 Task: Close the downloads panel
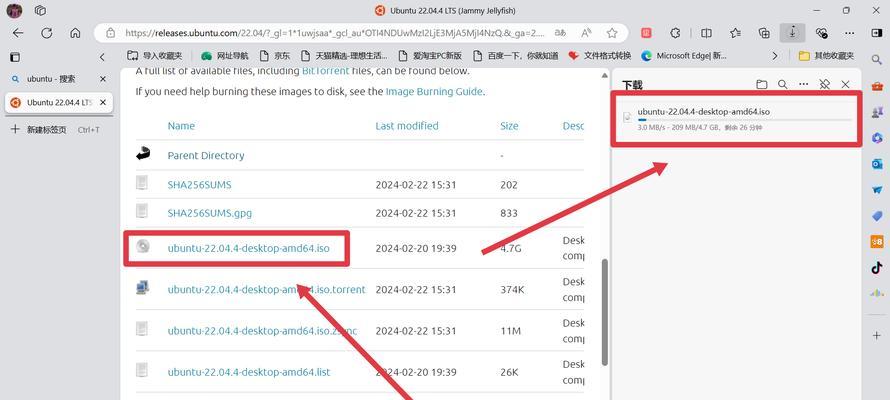845,85
